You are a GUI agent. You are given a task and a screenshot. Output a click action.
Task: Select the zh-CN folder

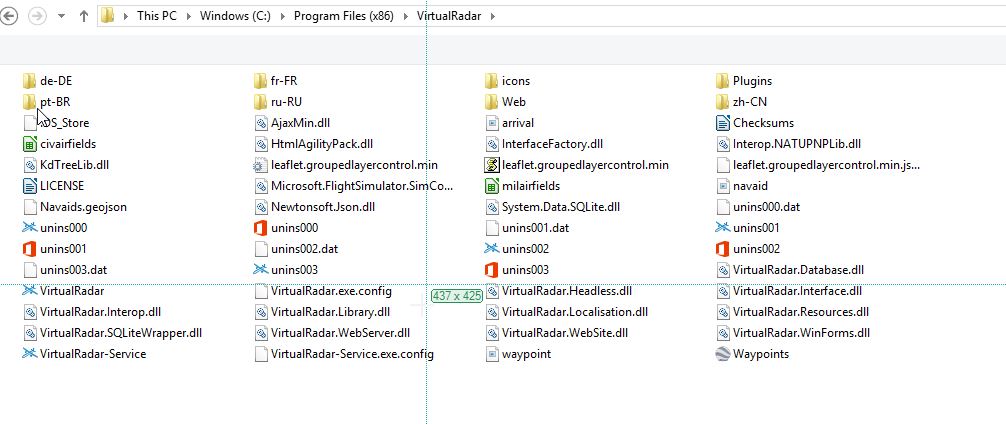741,101
